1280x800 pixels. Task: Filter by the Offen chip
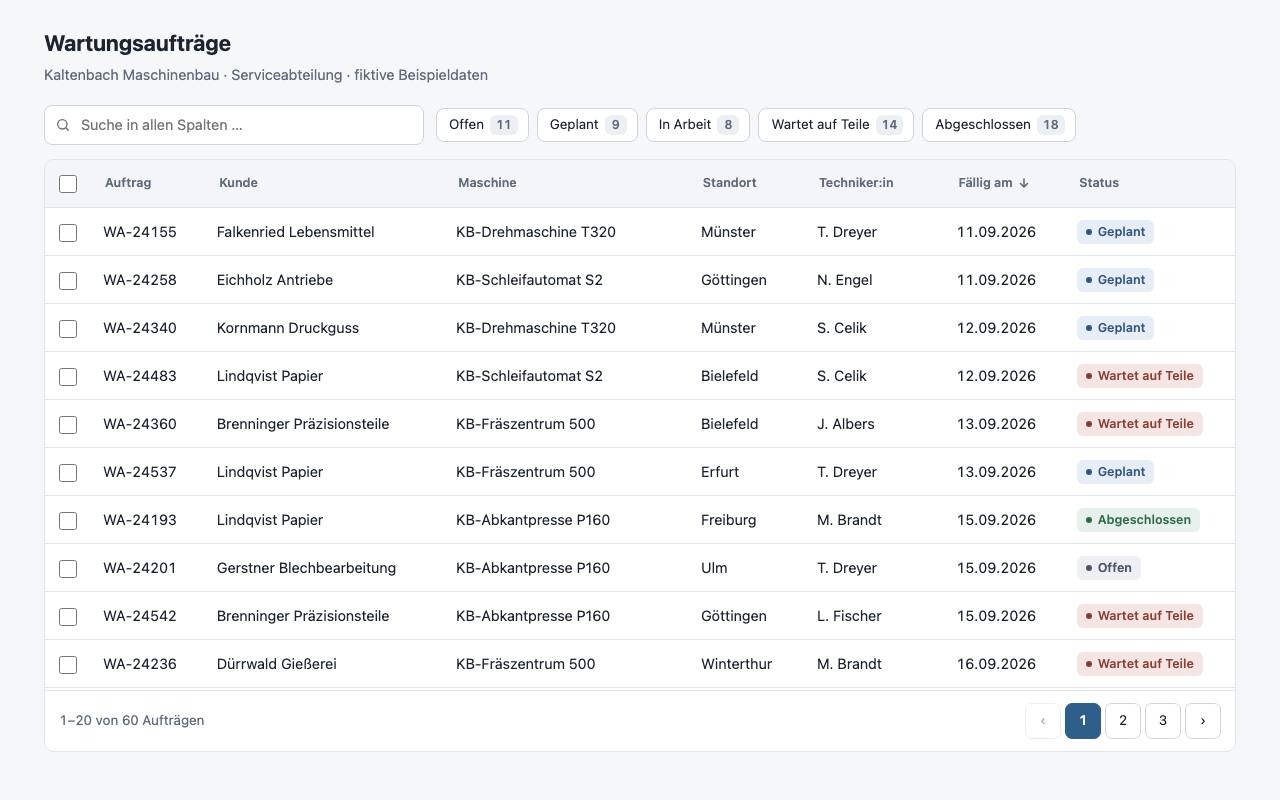point(482,125)
